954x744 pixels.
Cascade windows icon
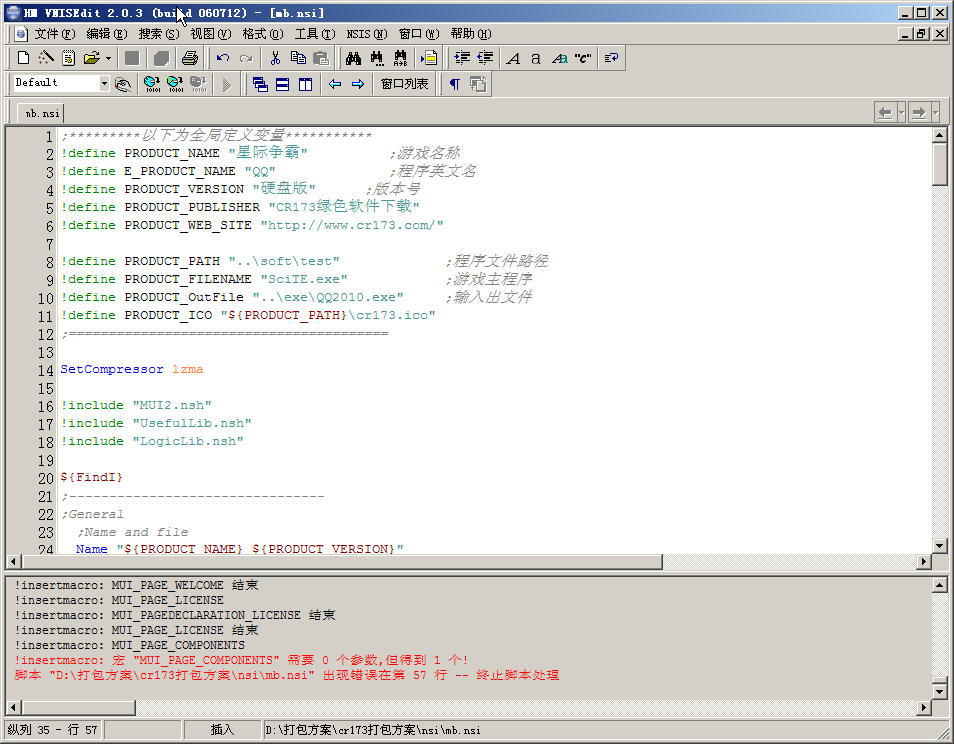[x=260, y=84]
